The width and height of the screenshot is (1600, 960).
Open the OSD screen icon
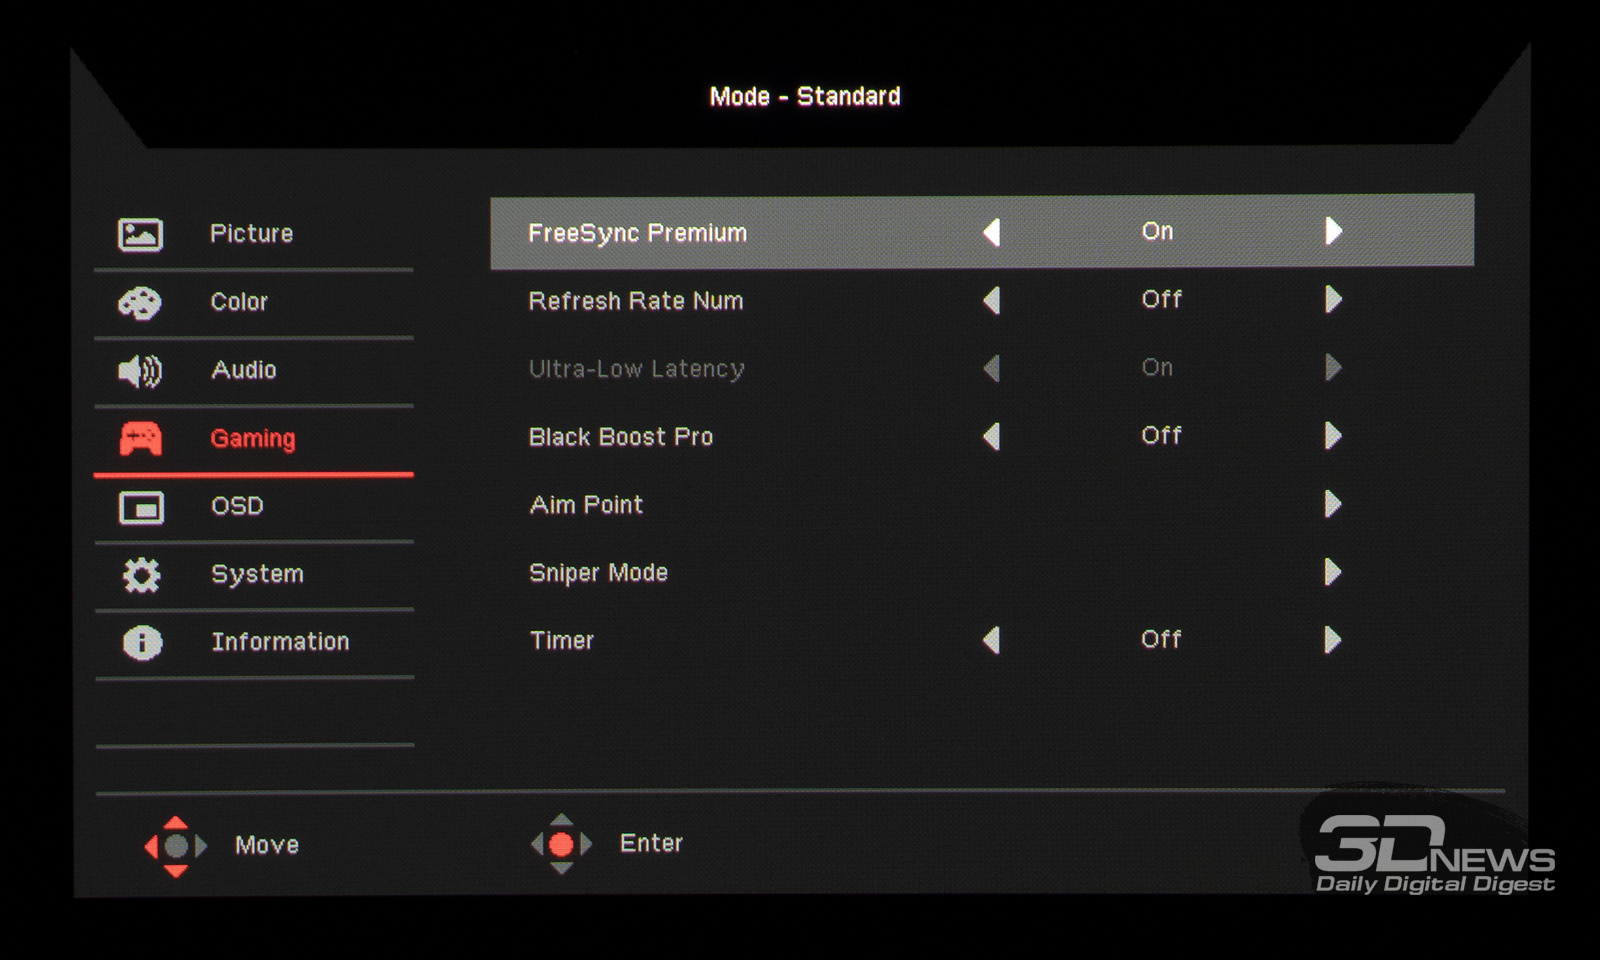(x=141, y=507)
